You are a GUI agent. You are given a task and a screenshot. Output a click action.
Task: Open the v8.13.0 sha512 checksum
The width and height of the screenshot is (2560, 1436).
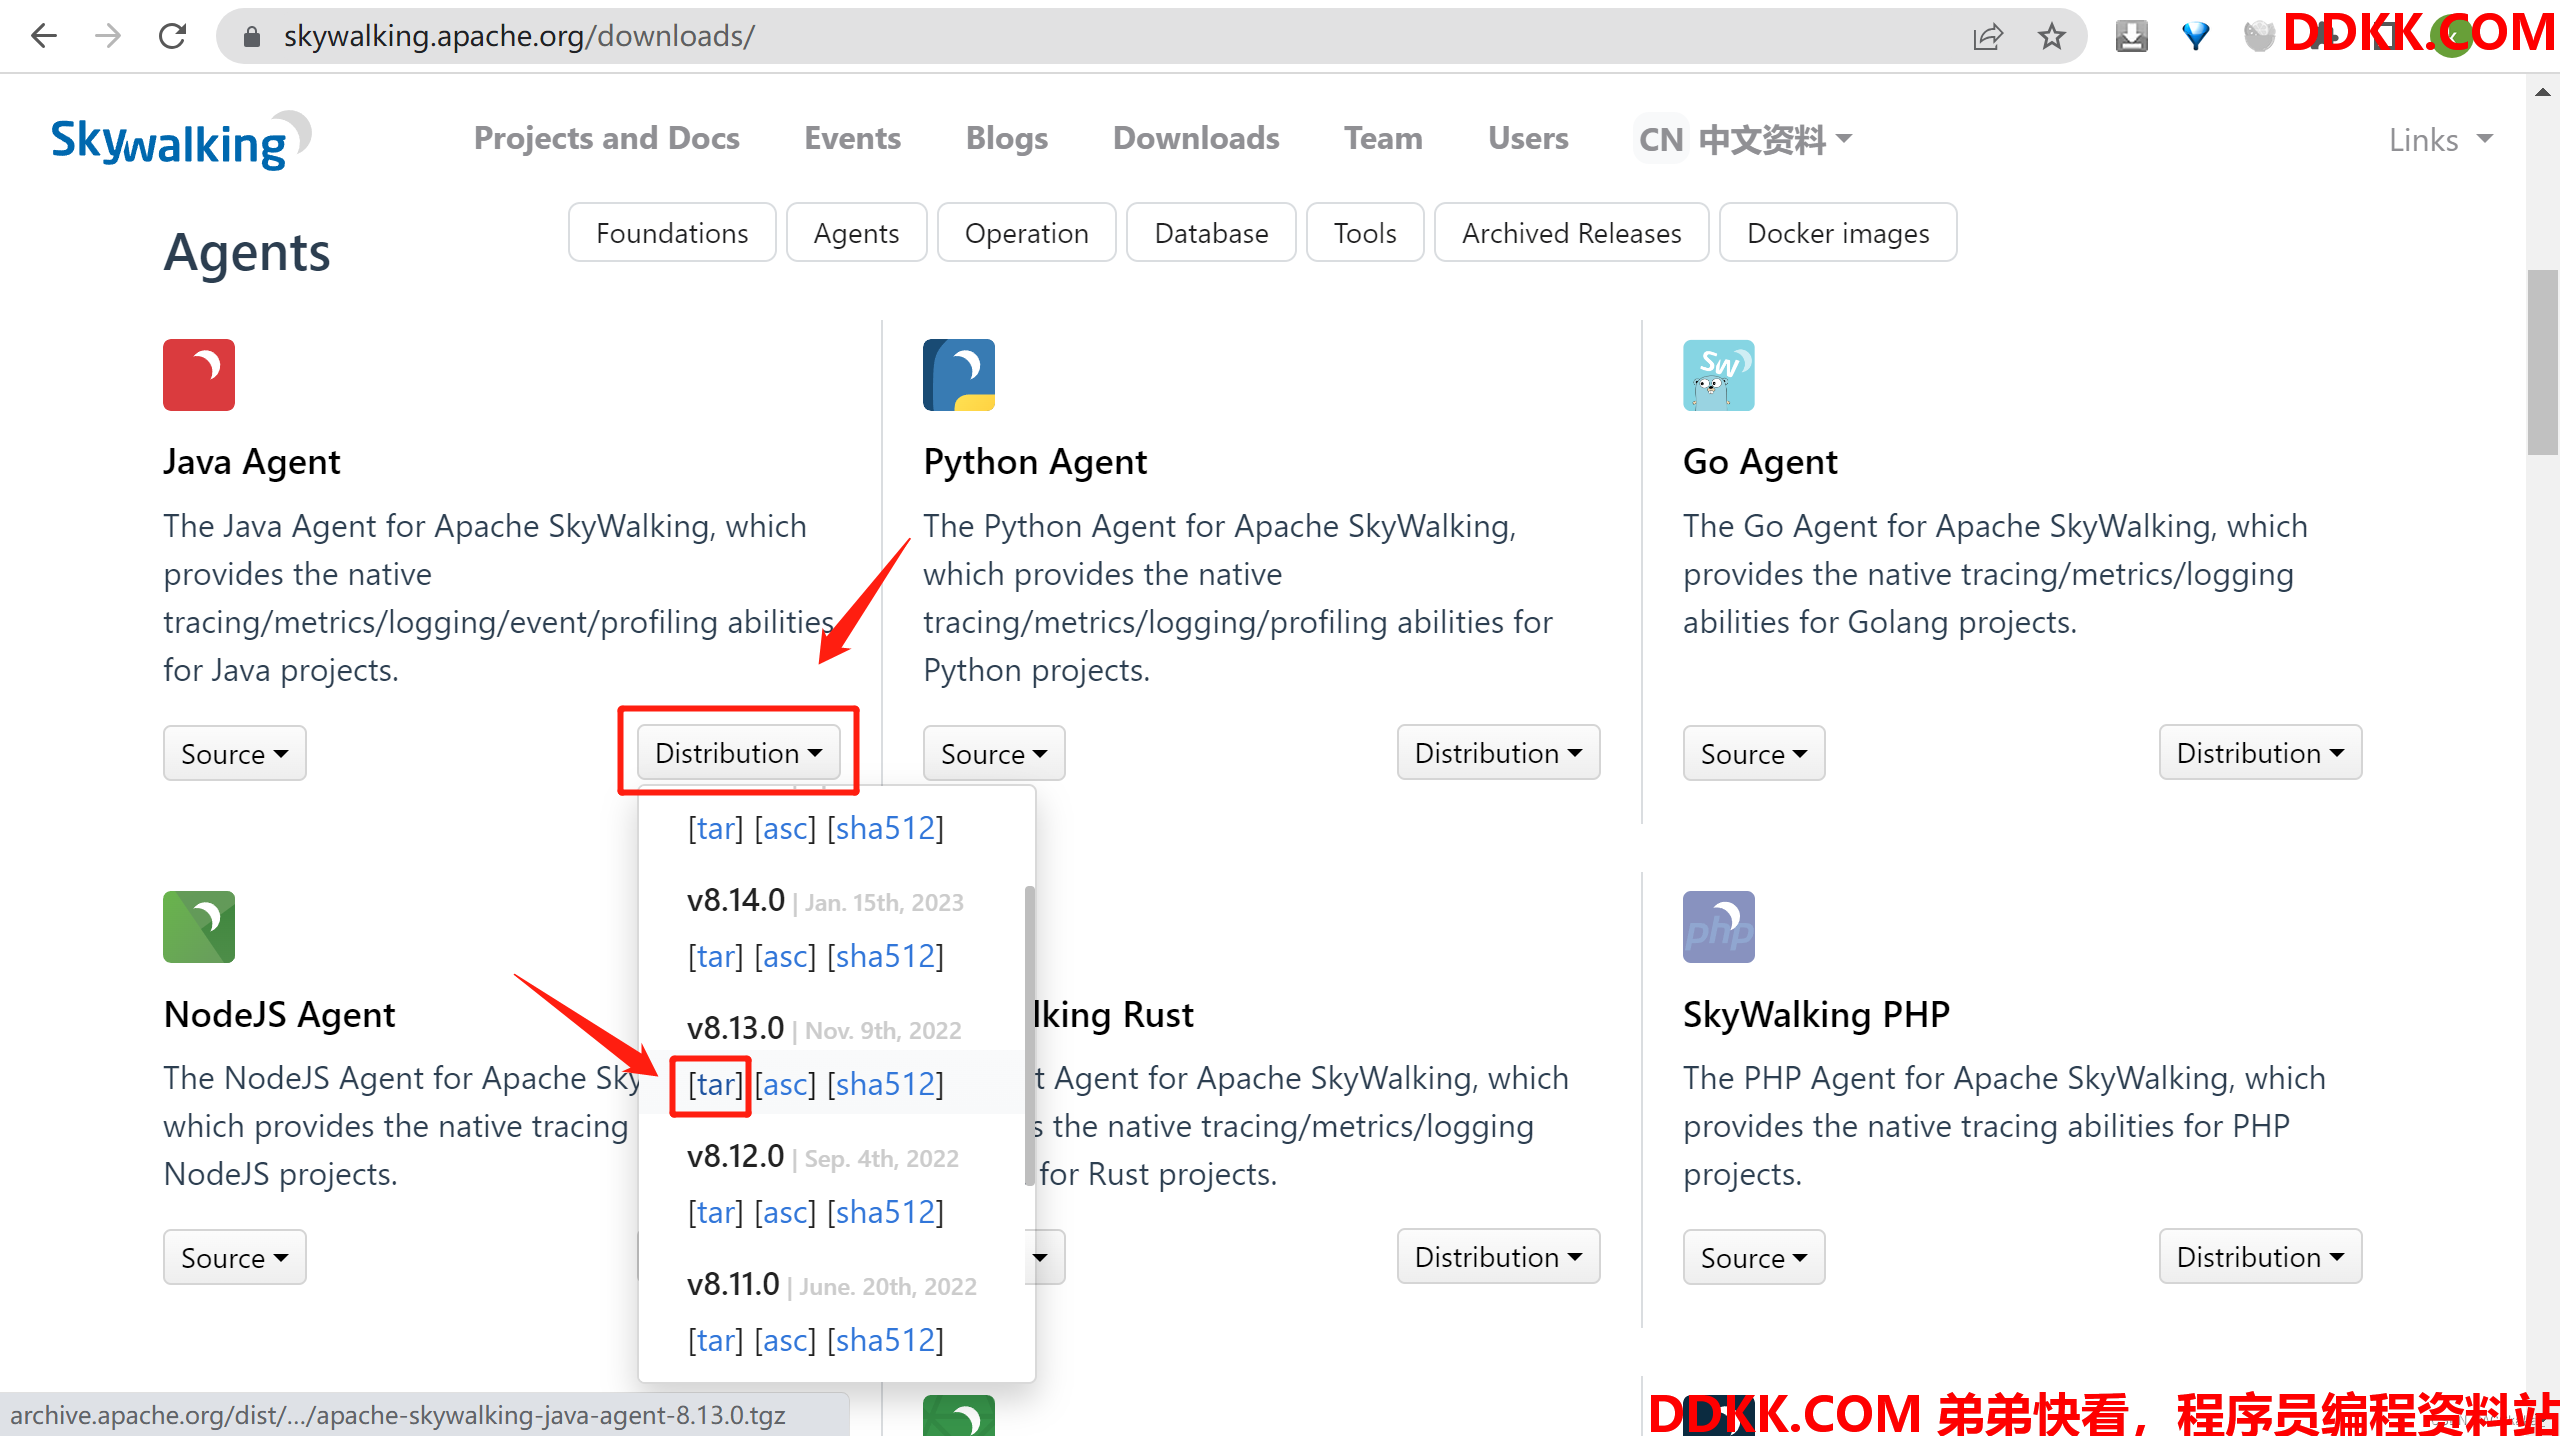point(885,1084)
